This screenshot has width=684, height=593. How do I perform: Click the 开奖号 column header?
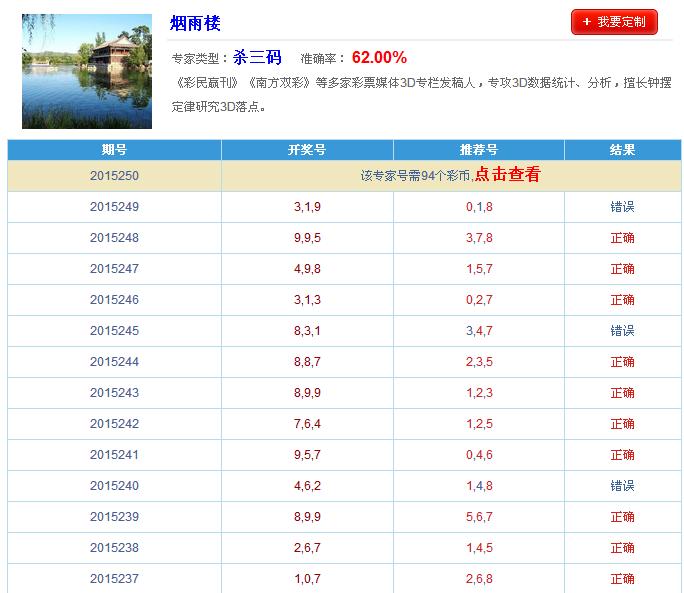[x=307, y=150]
